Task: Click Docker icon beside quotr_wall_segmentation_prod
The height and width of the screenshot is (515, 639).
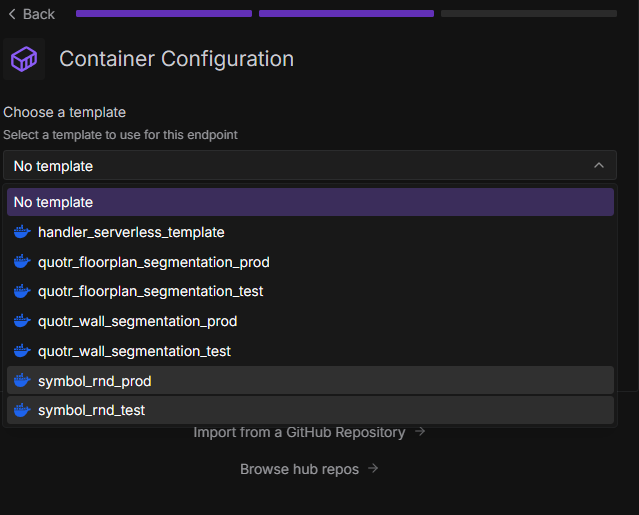Action: (x=22, y=322)
